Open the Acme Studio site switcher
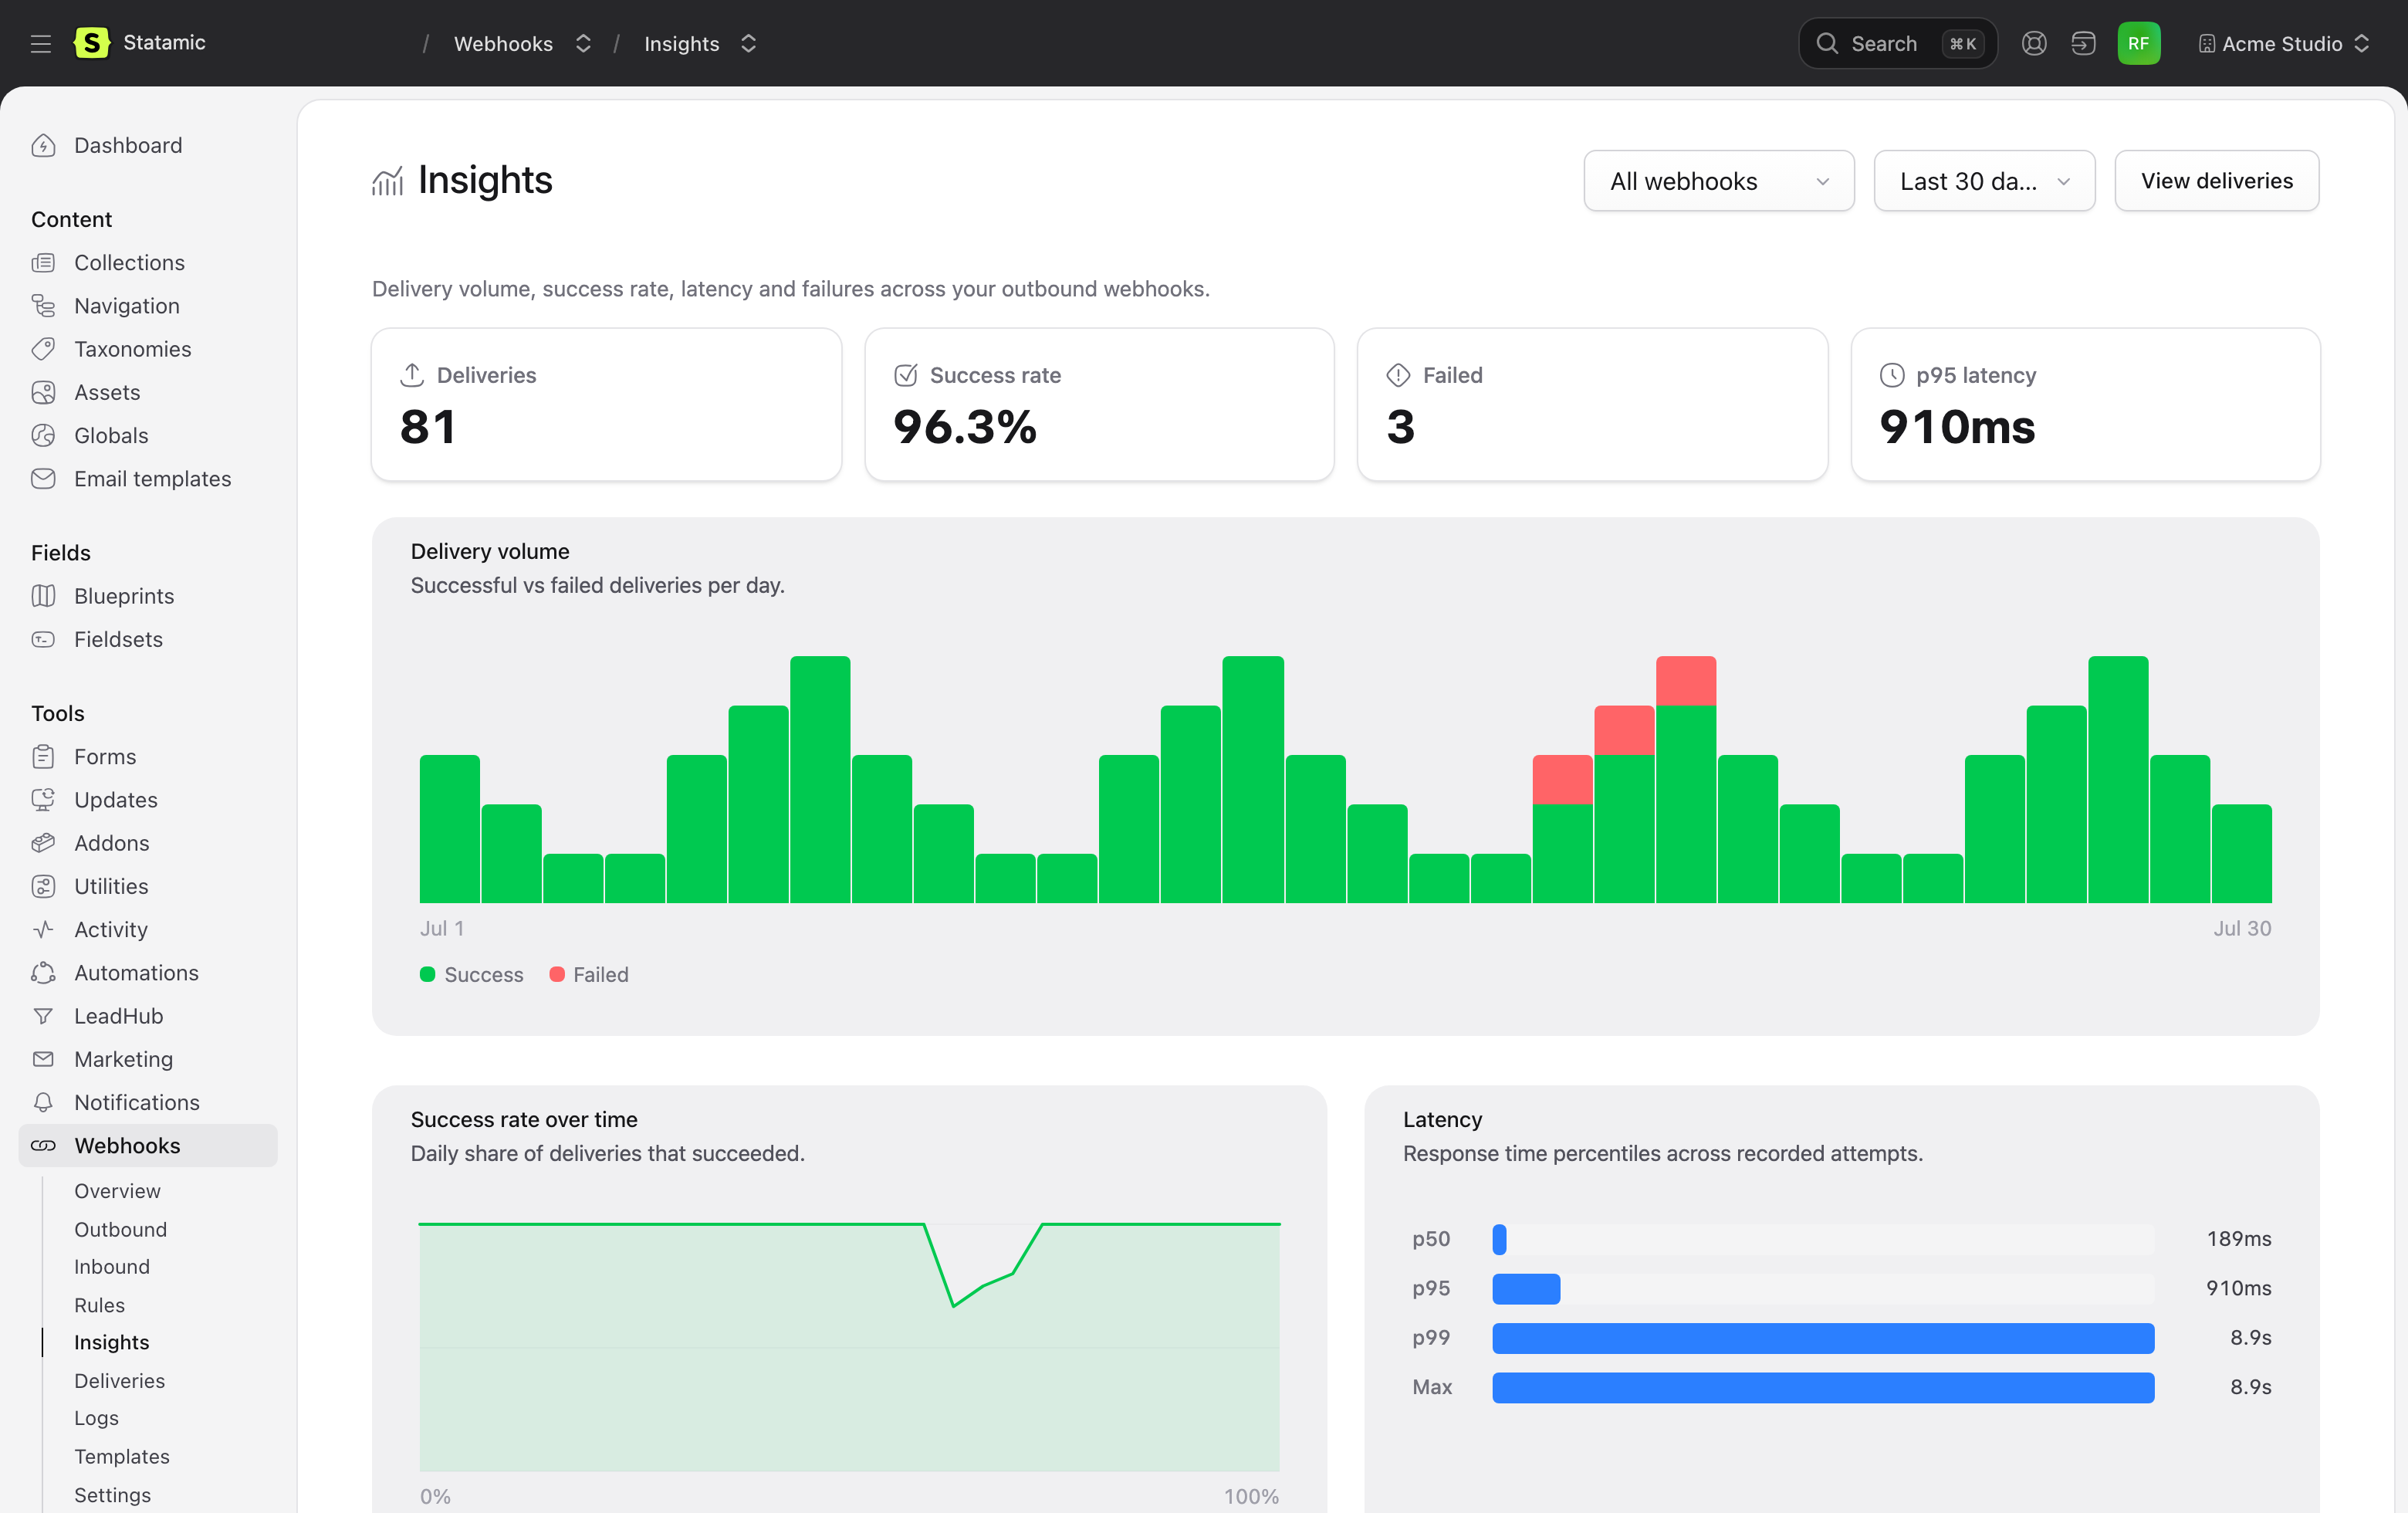The image size is (2408, 1513). point(2283,43)
